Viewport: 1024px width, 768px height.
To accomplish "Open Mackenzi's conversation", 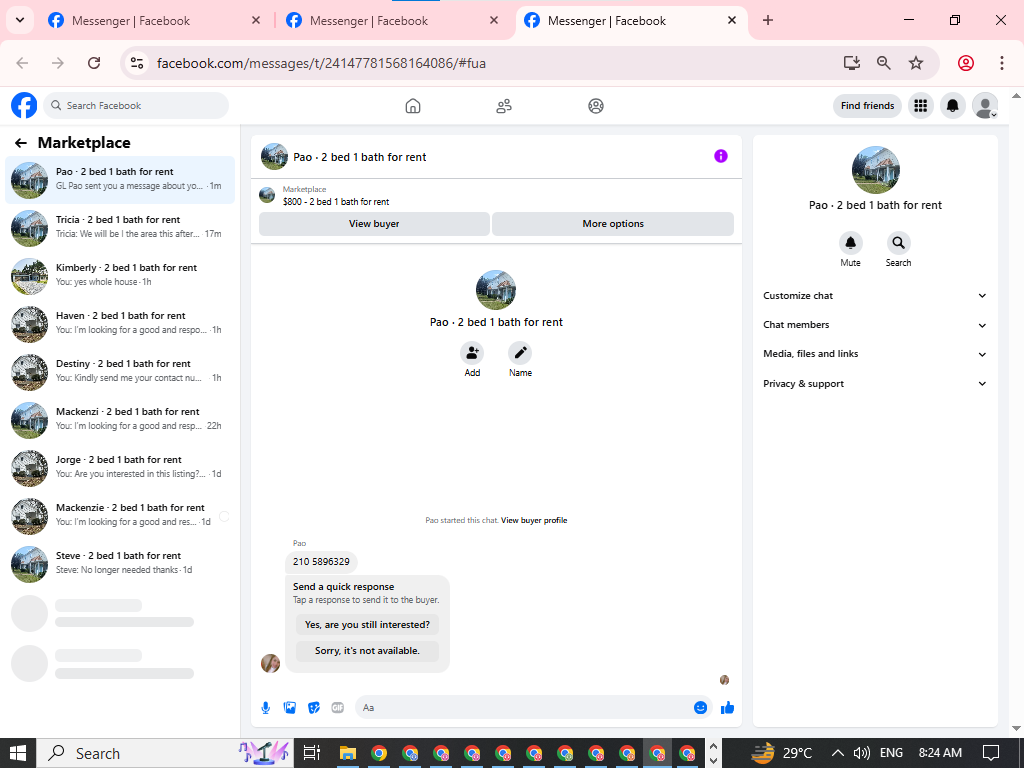I will click(120, 420).
